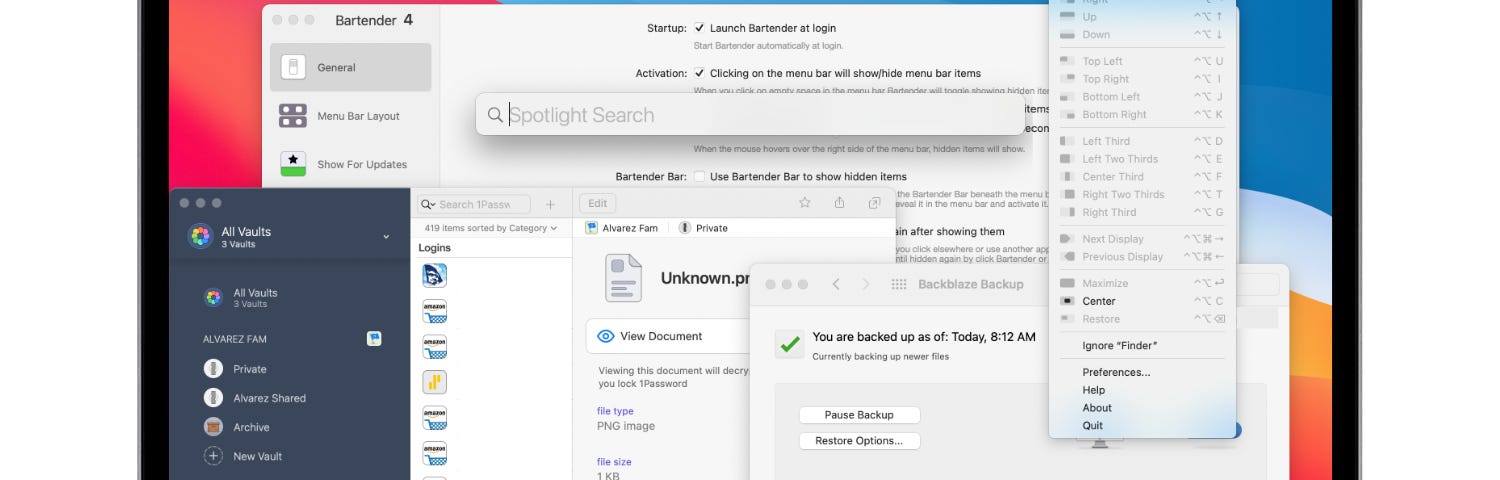Open Help from the snapping menu

tap(1142, 390)
